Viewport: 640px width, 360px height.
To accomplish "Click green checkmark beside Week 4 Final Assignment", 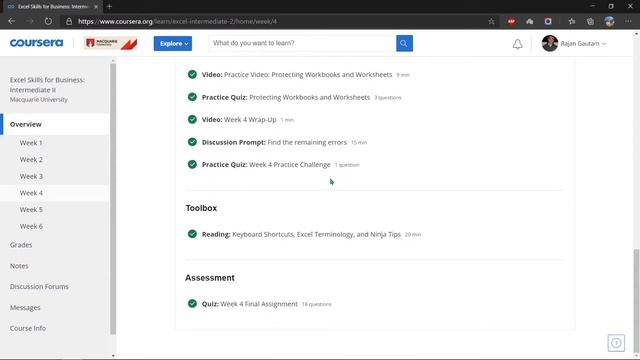I will (x=192, y=303).
